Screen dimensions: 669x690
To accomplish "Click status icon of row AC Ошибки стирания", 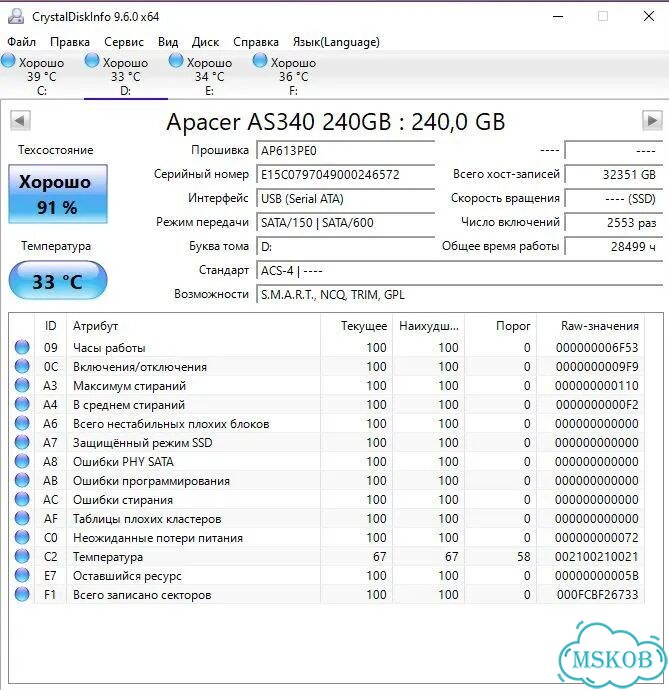I will point(22,499).
